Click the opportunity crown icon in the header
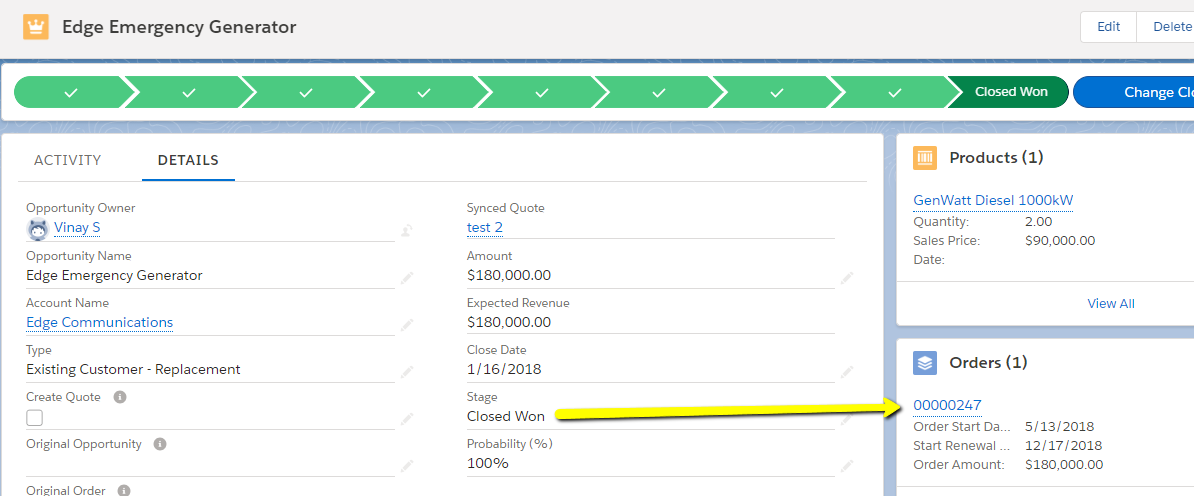1194x496 pixels. point(36,27)
